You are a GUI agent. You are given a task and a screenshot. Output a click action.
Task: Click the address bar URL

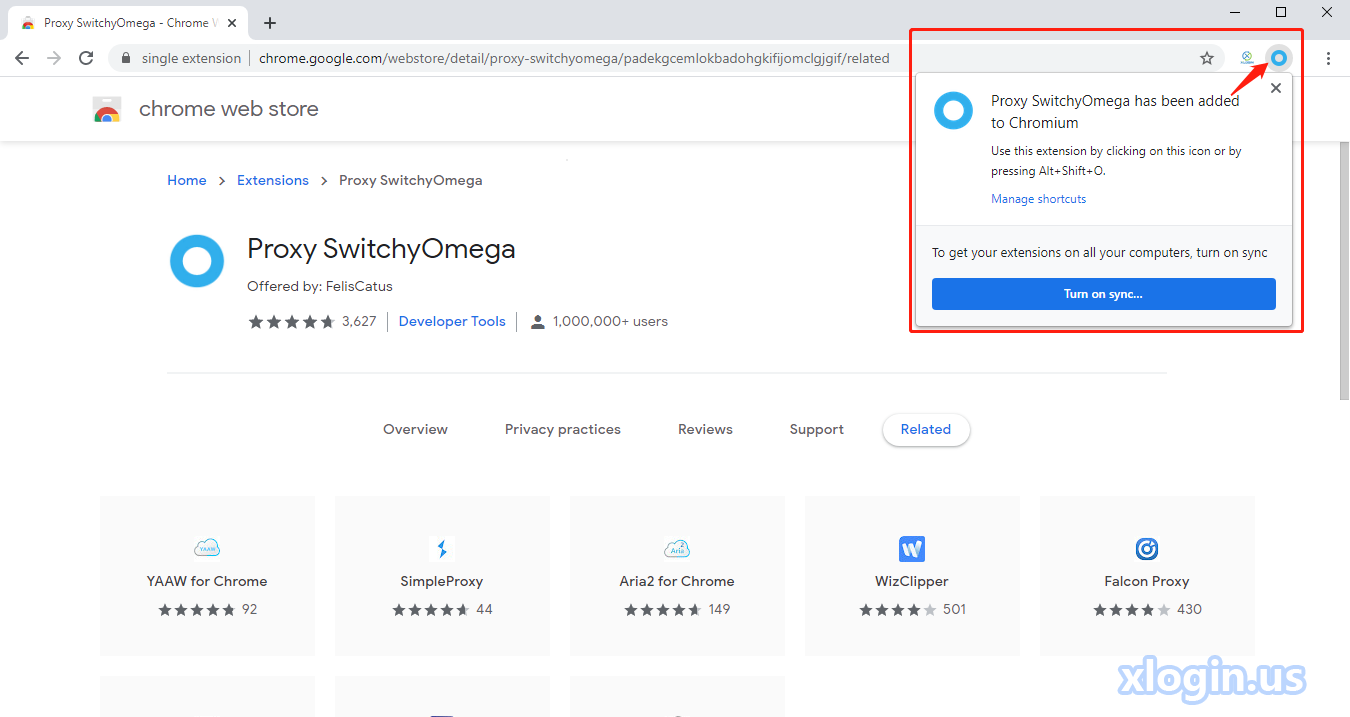pos(574,58)
